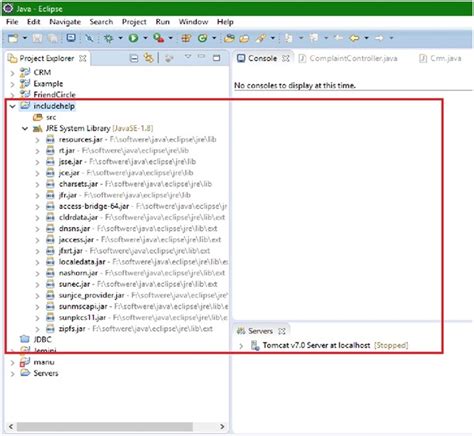Click the horizontal scrollbar right arrow
The width and height of the screenshot is (474, 436).
(x=222, y=427)
